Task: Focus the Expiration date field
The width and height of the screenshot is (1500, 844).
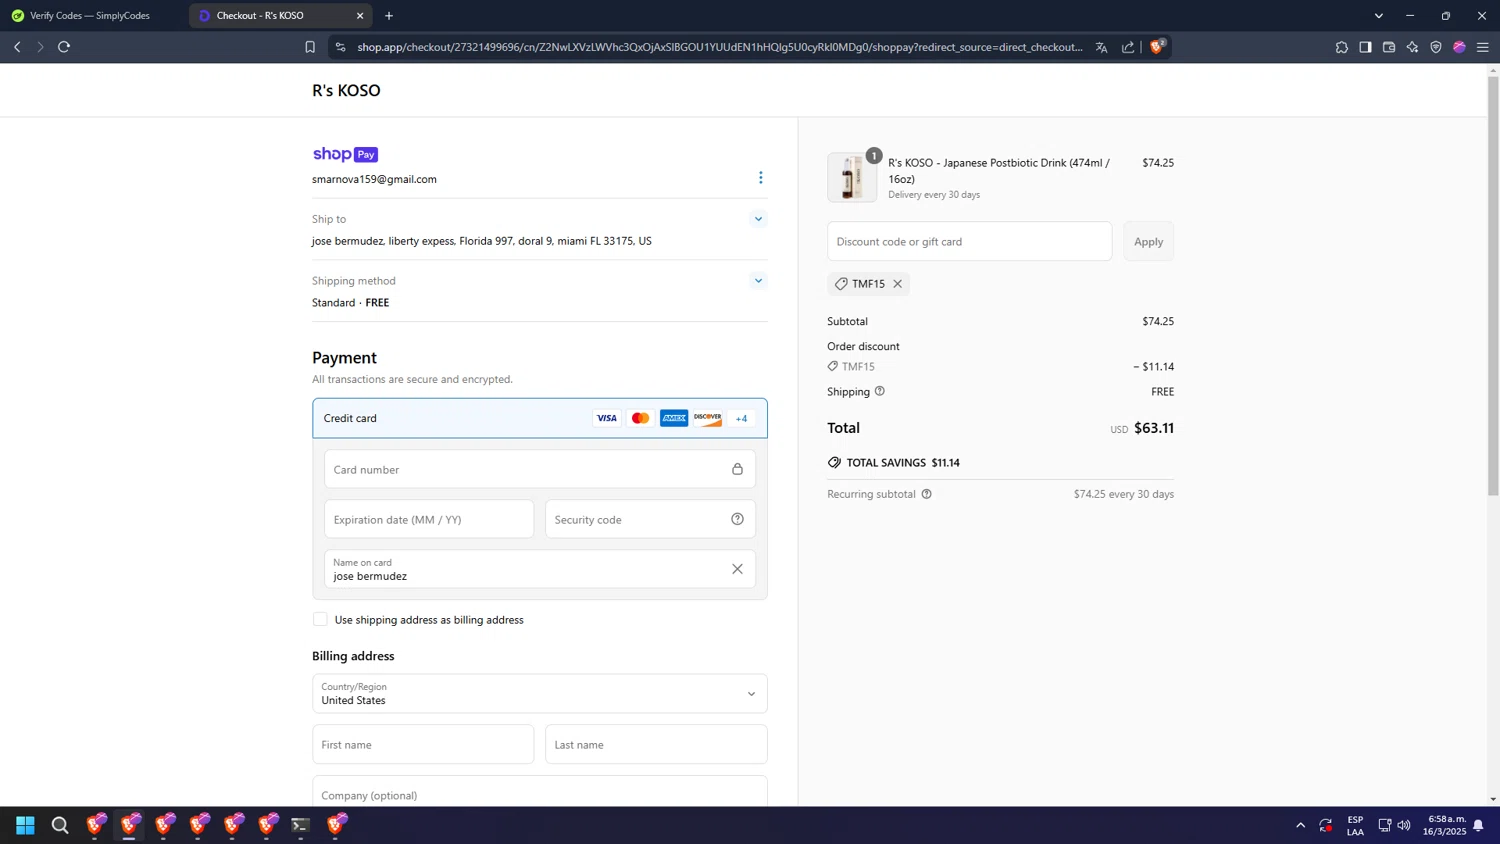Action: click(x=429, y=519)
